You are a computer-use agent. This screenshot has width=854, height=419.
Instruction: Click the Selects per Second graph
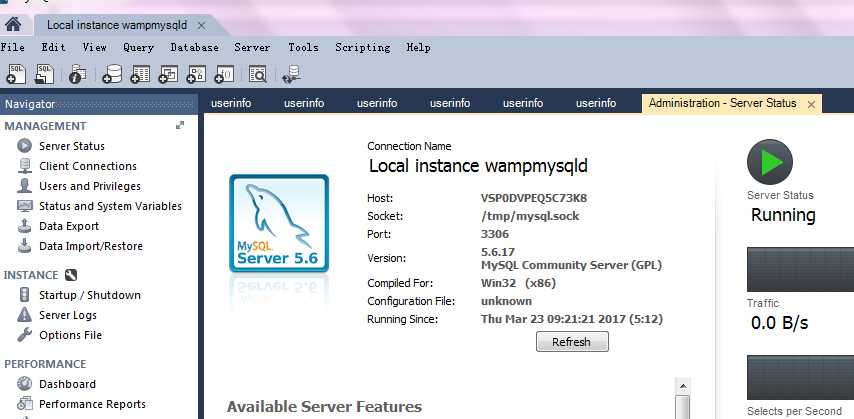point(800,378)
